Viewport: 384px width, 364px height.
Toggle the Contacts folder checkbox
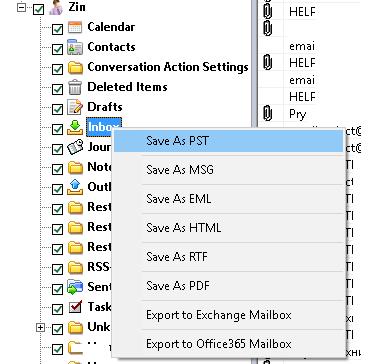57,49
